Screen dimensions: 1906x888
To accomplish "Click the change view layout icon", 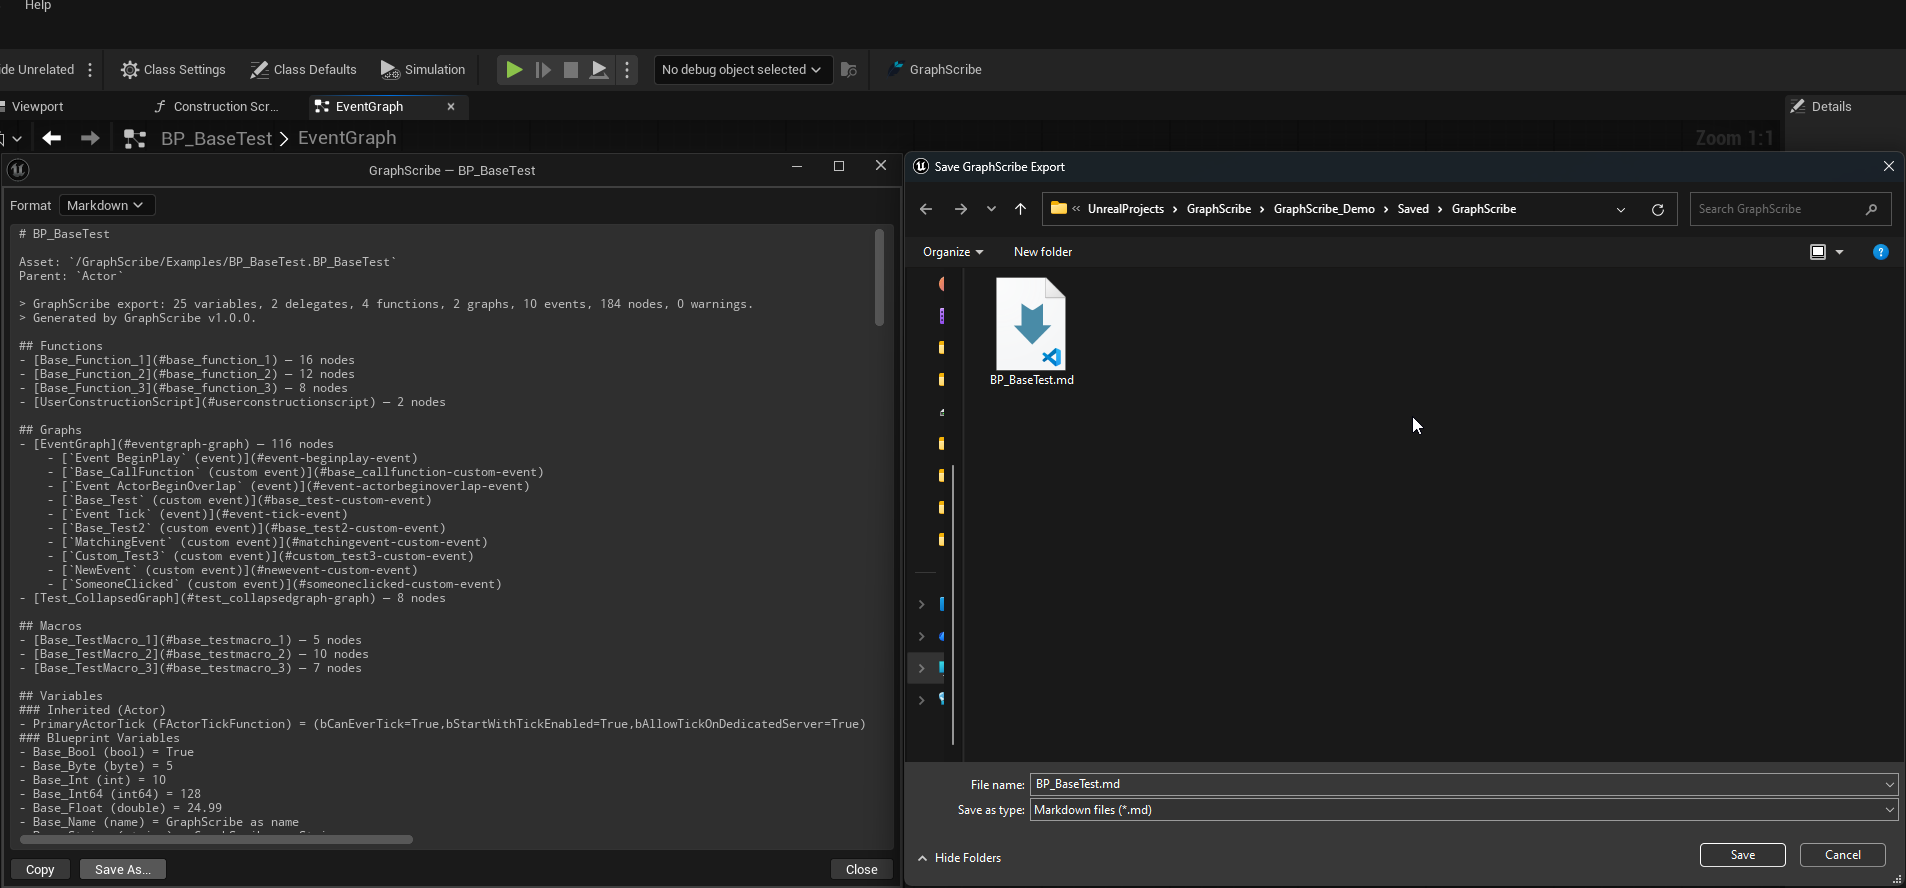I will click(1818, 252).
